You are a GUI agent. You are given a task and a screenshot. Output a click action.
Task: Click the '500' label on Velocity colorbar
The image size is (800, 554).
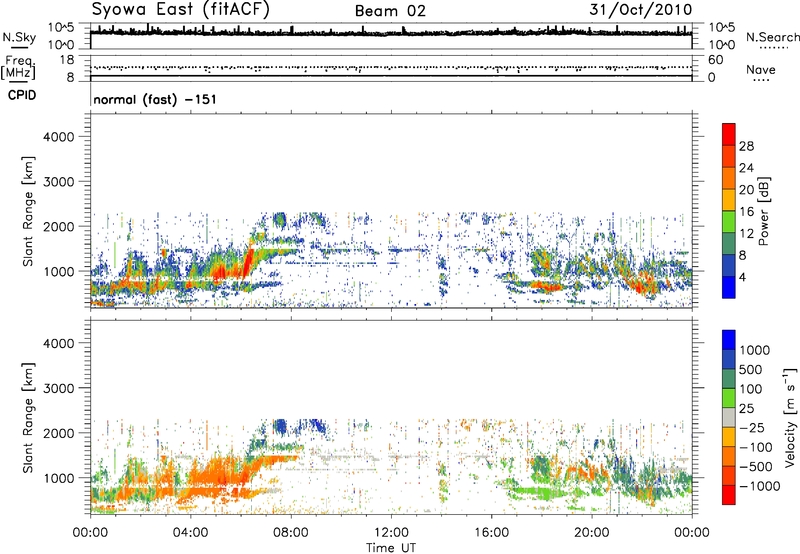[751, 369]
